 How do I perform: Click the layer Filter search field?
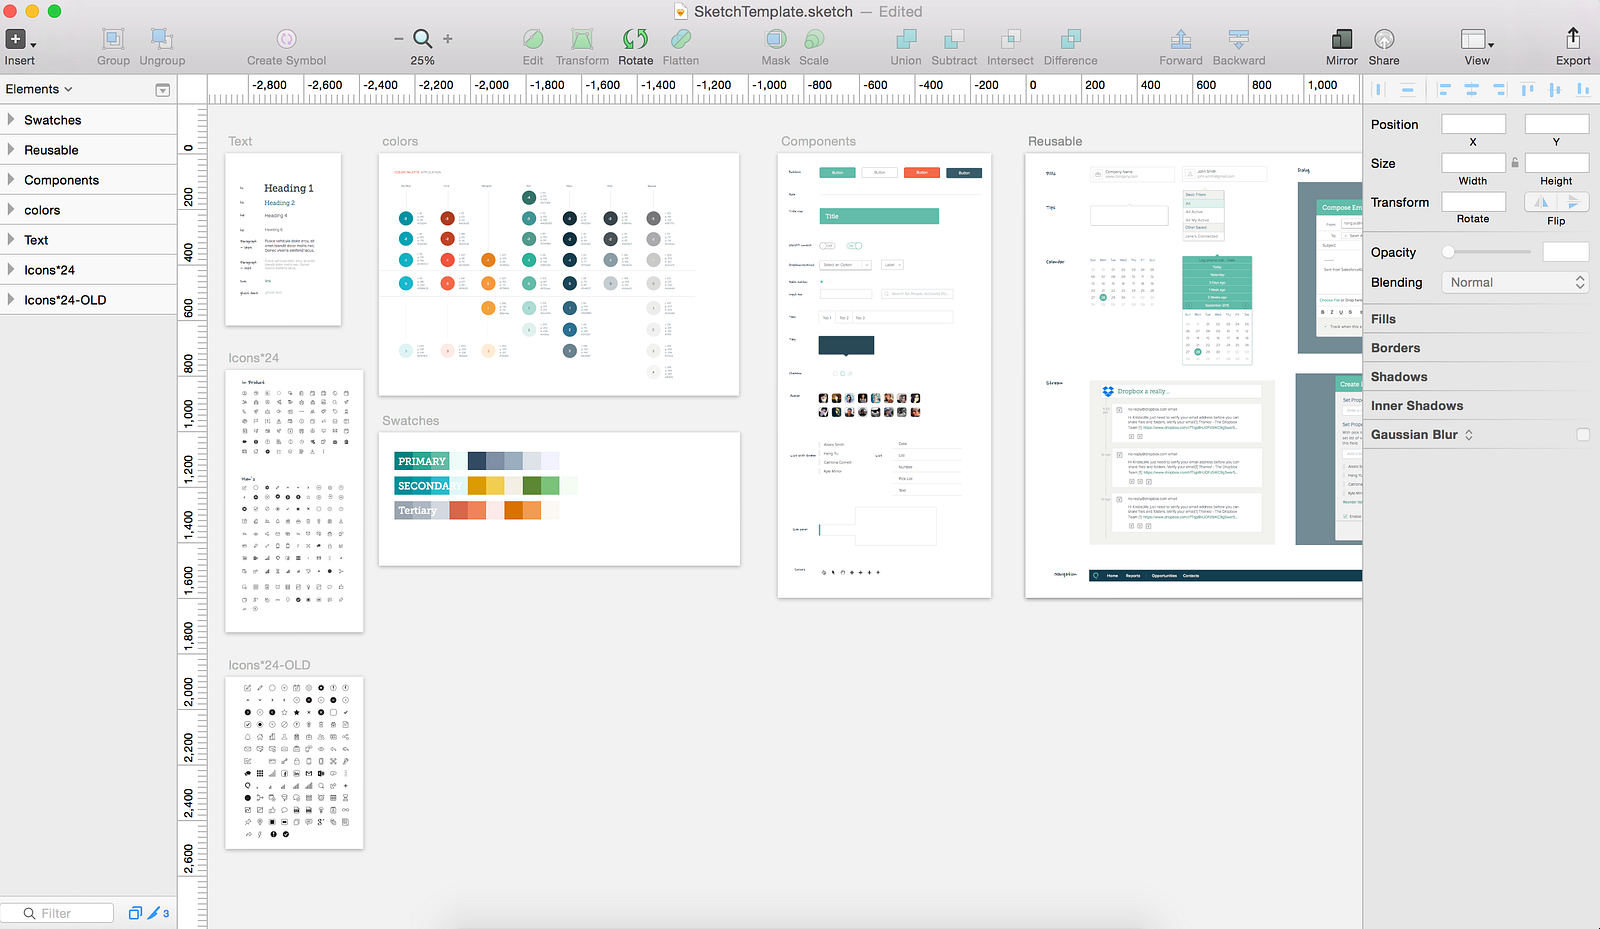[x=57, y=913]
